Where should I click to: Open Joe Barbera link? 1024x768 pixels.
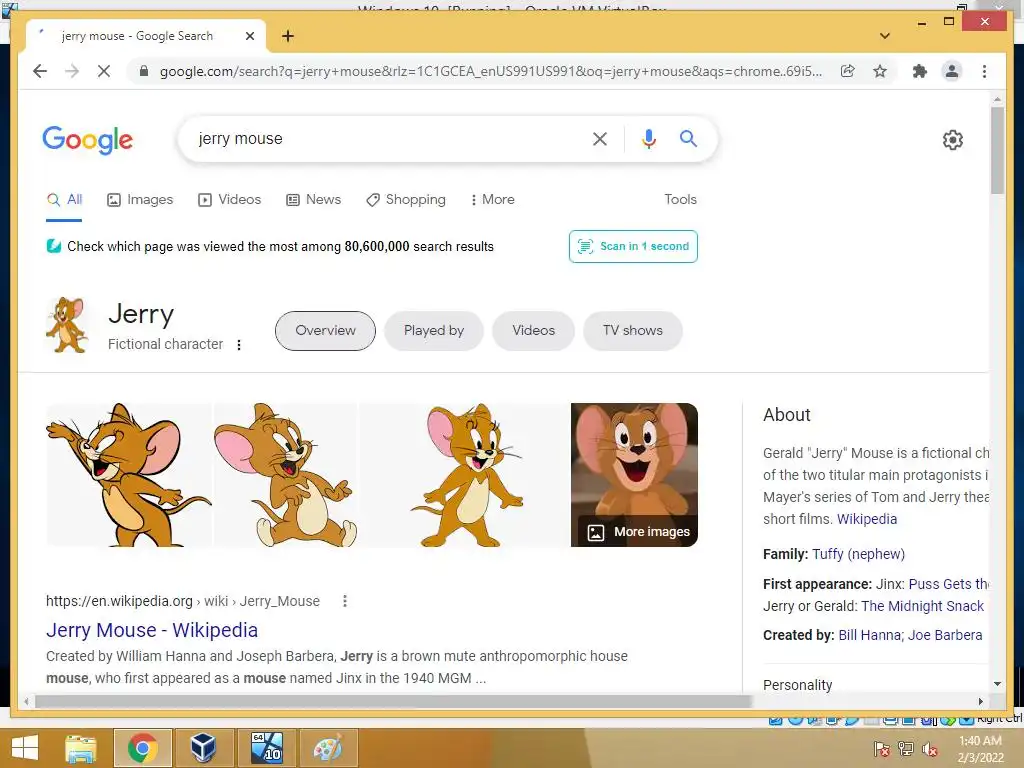click(945, 635)
